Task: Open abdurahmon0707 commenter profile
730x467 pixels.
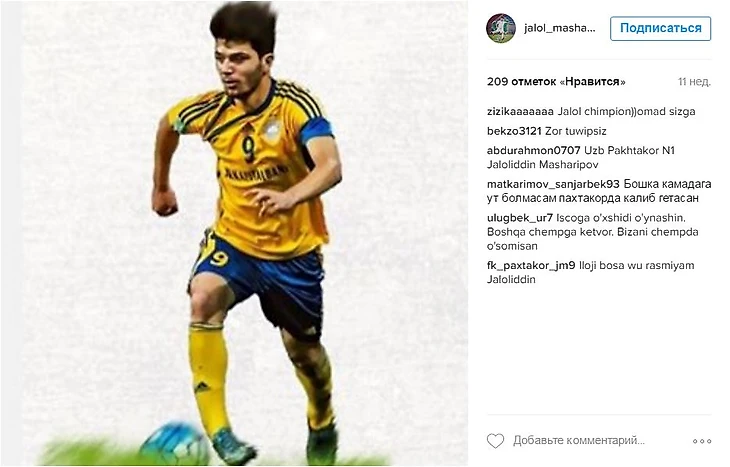Action: tap(534, 151)
